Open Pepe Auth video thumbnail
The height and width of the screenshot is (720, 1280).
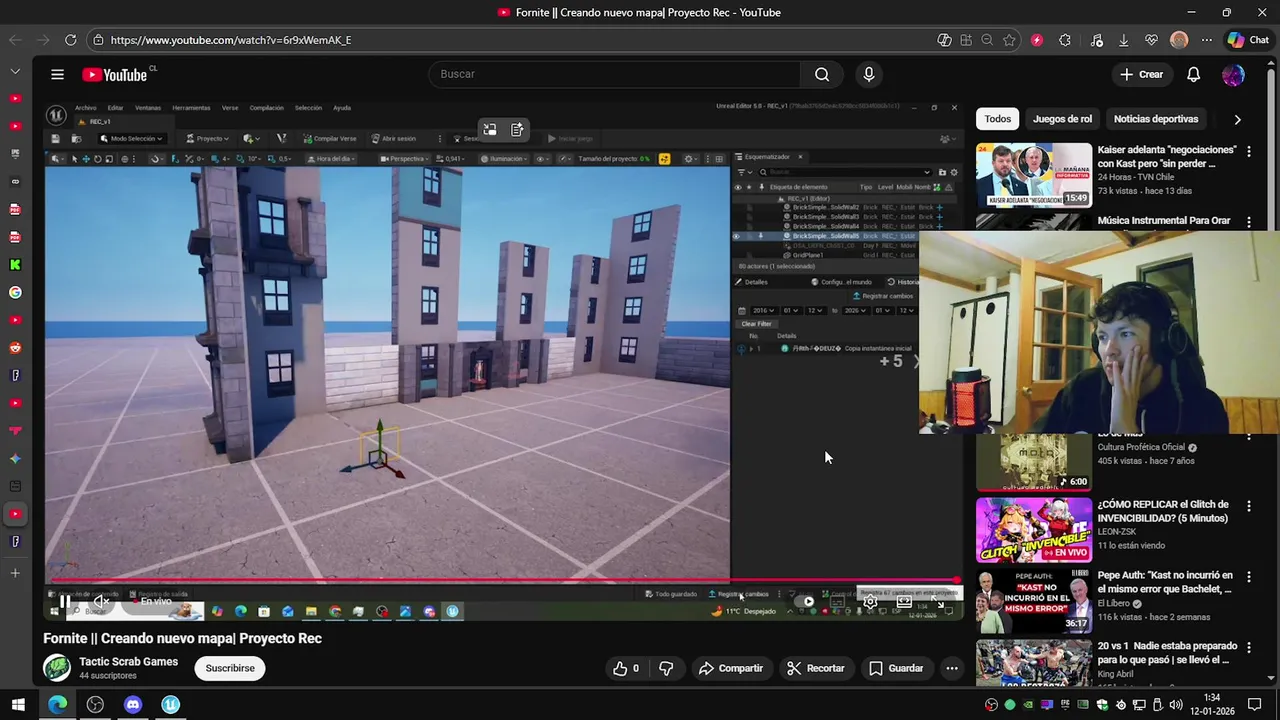click(1034, 601)
